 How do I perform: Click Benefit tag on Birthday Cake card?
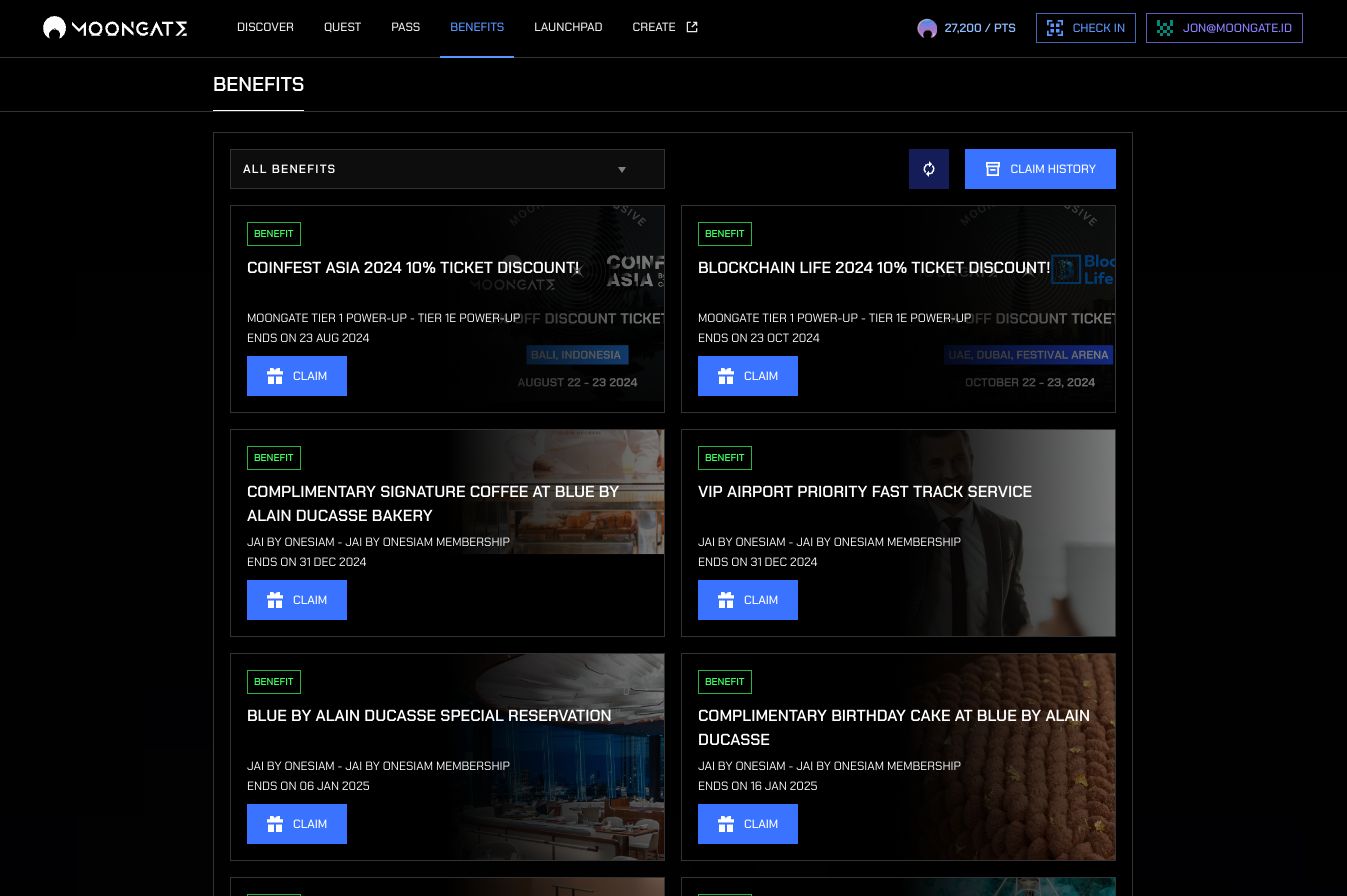pyautogui.click(x=725, y=682)
